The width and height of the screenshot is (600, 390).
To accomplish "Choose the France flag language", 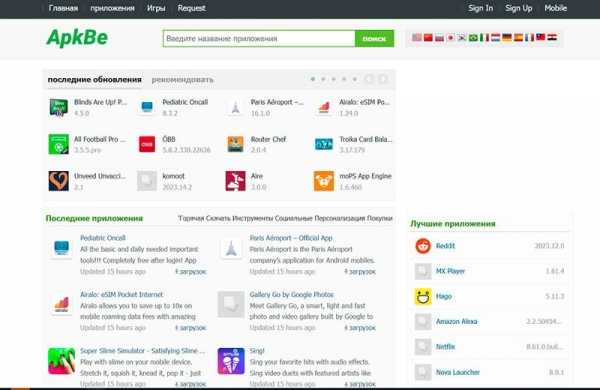I will (x=529, y=38).
